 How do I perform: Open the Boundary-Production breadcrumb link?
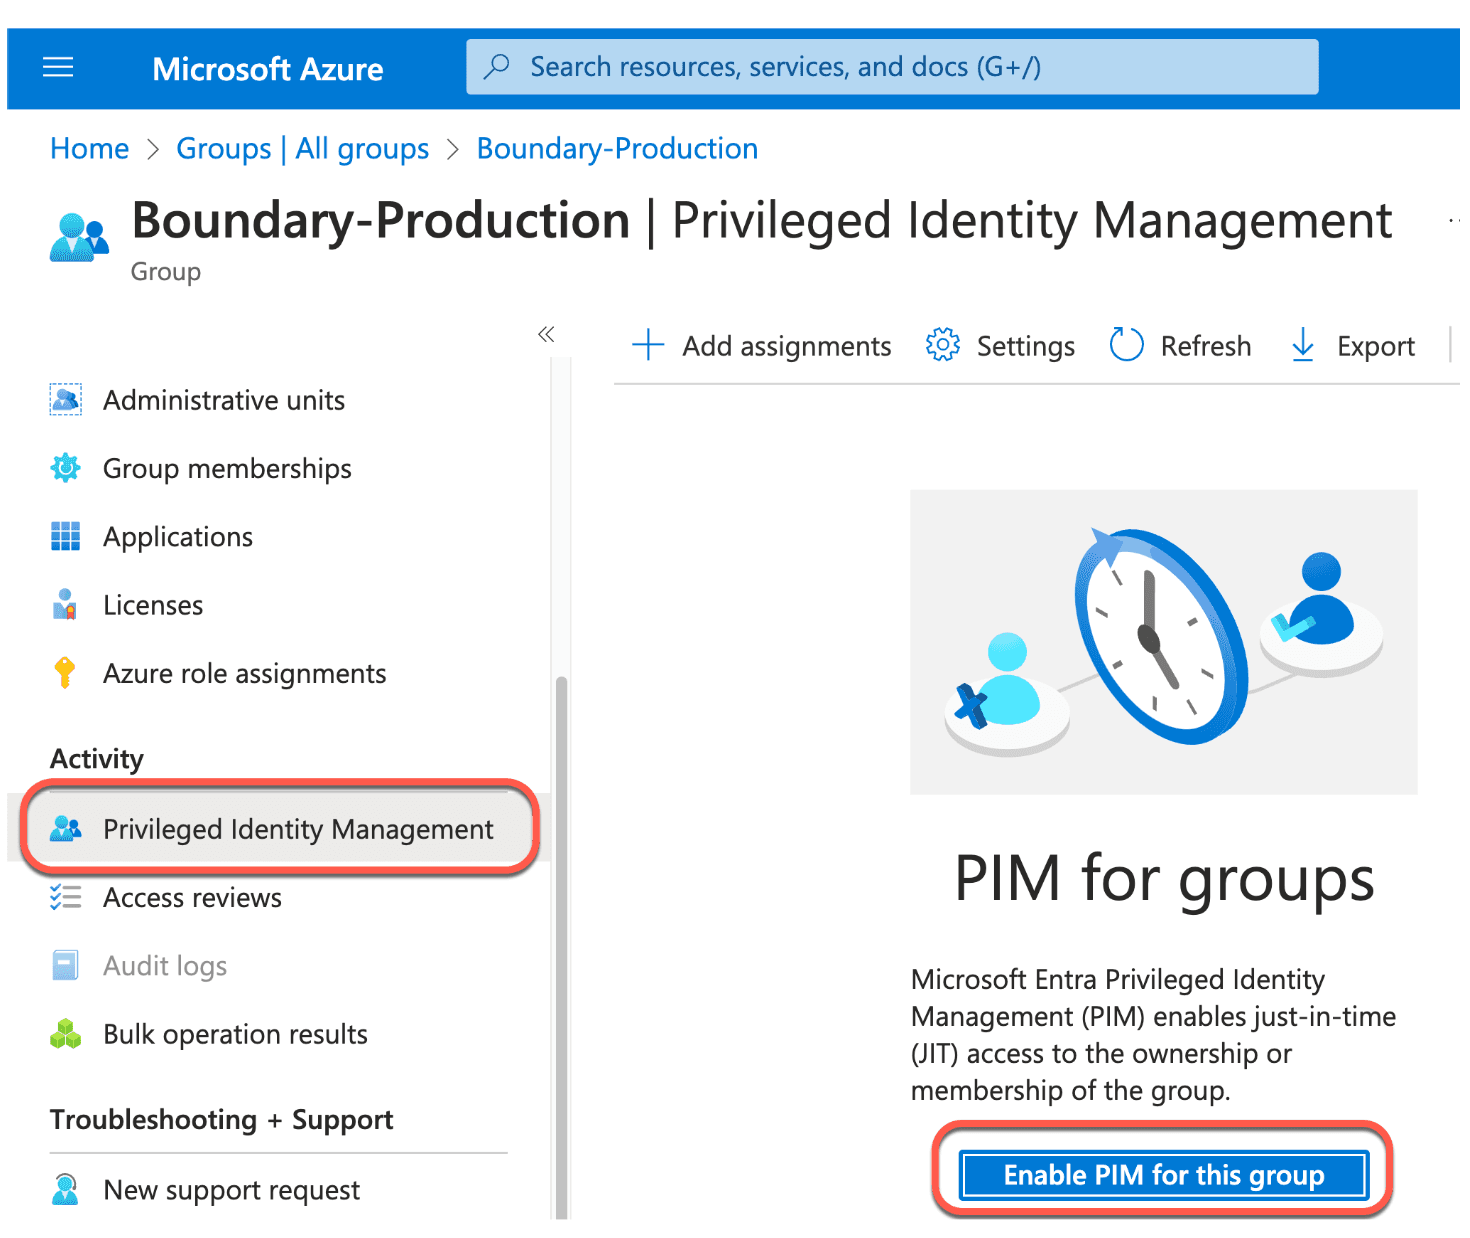coord(617,149)
